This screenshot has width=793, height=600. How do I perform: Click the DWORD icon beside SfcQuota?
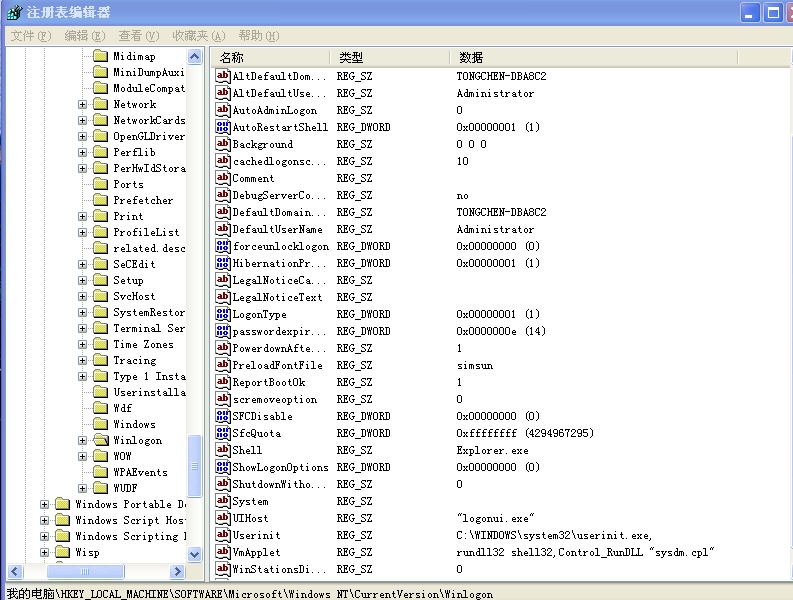coord(223,433)
